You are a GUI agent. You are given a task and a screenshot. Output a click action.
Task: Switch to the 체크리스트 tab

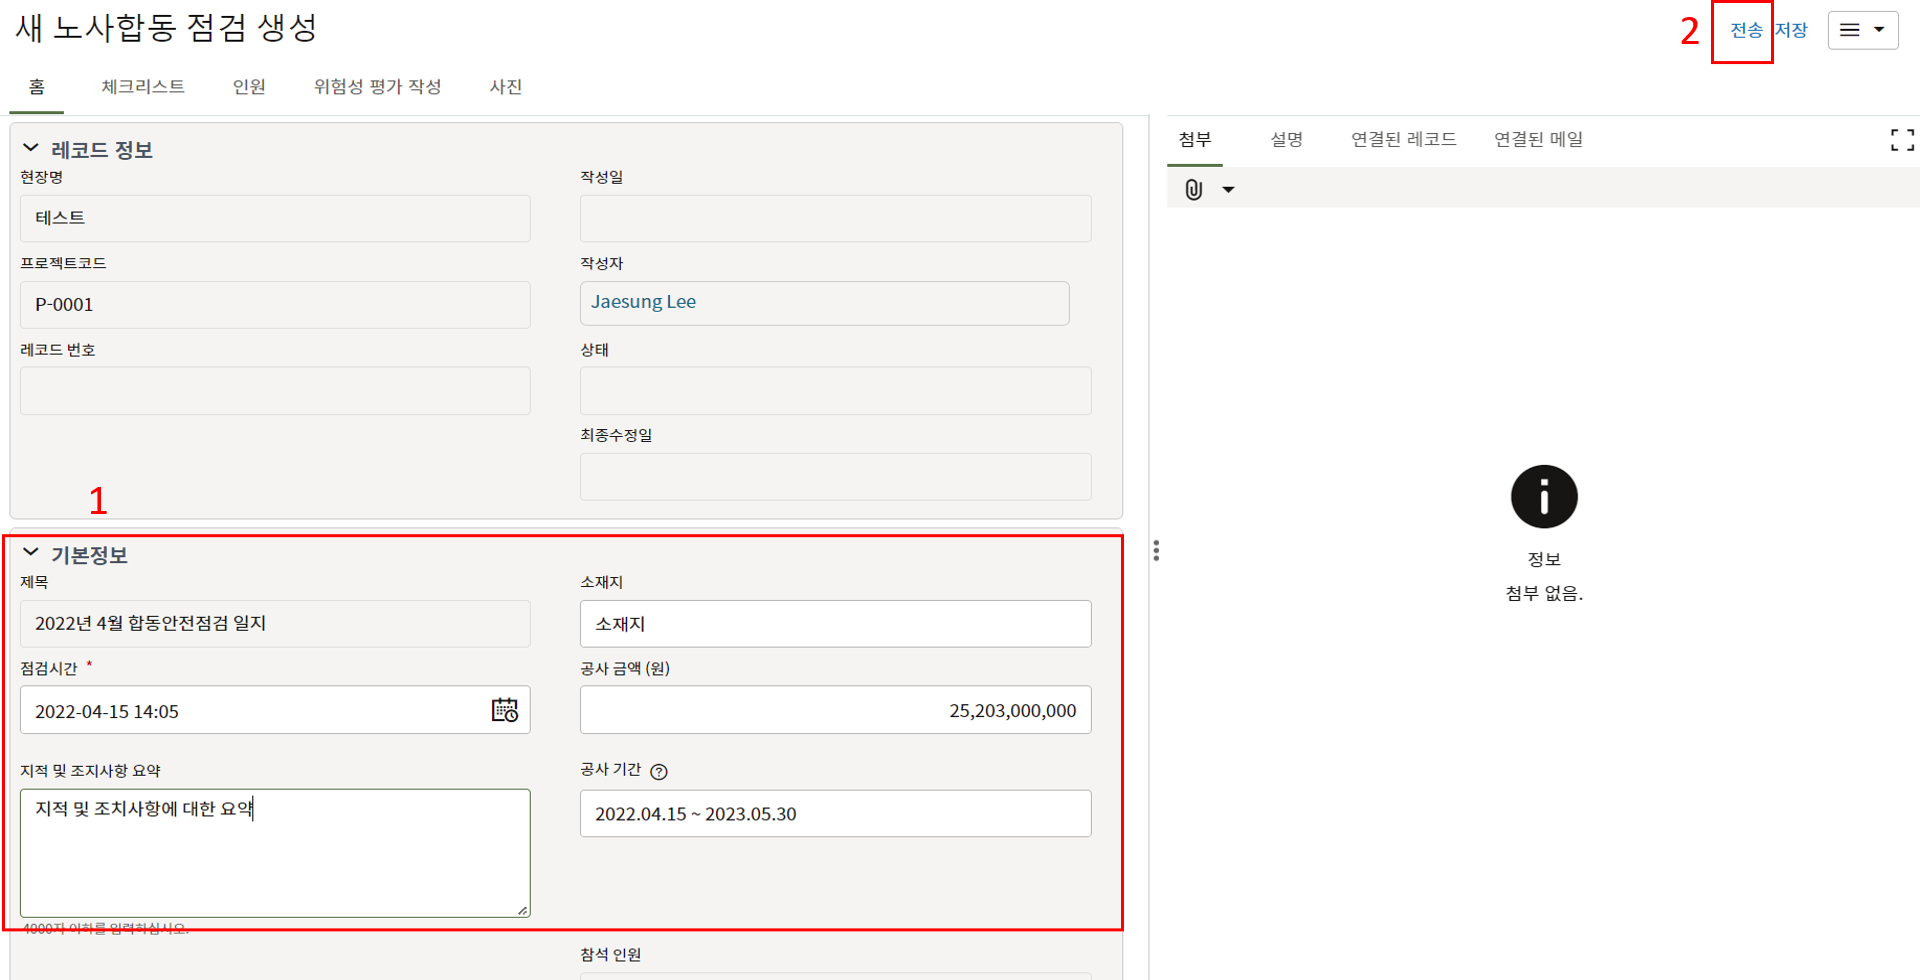click(x=143, y=87)
